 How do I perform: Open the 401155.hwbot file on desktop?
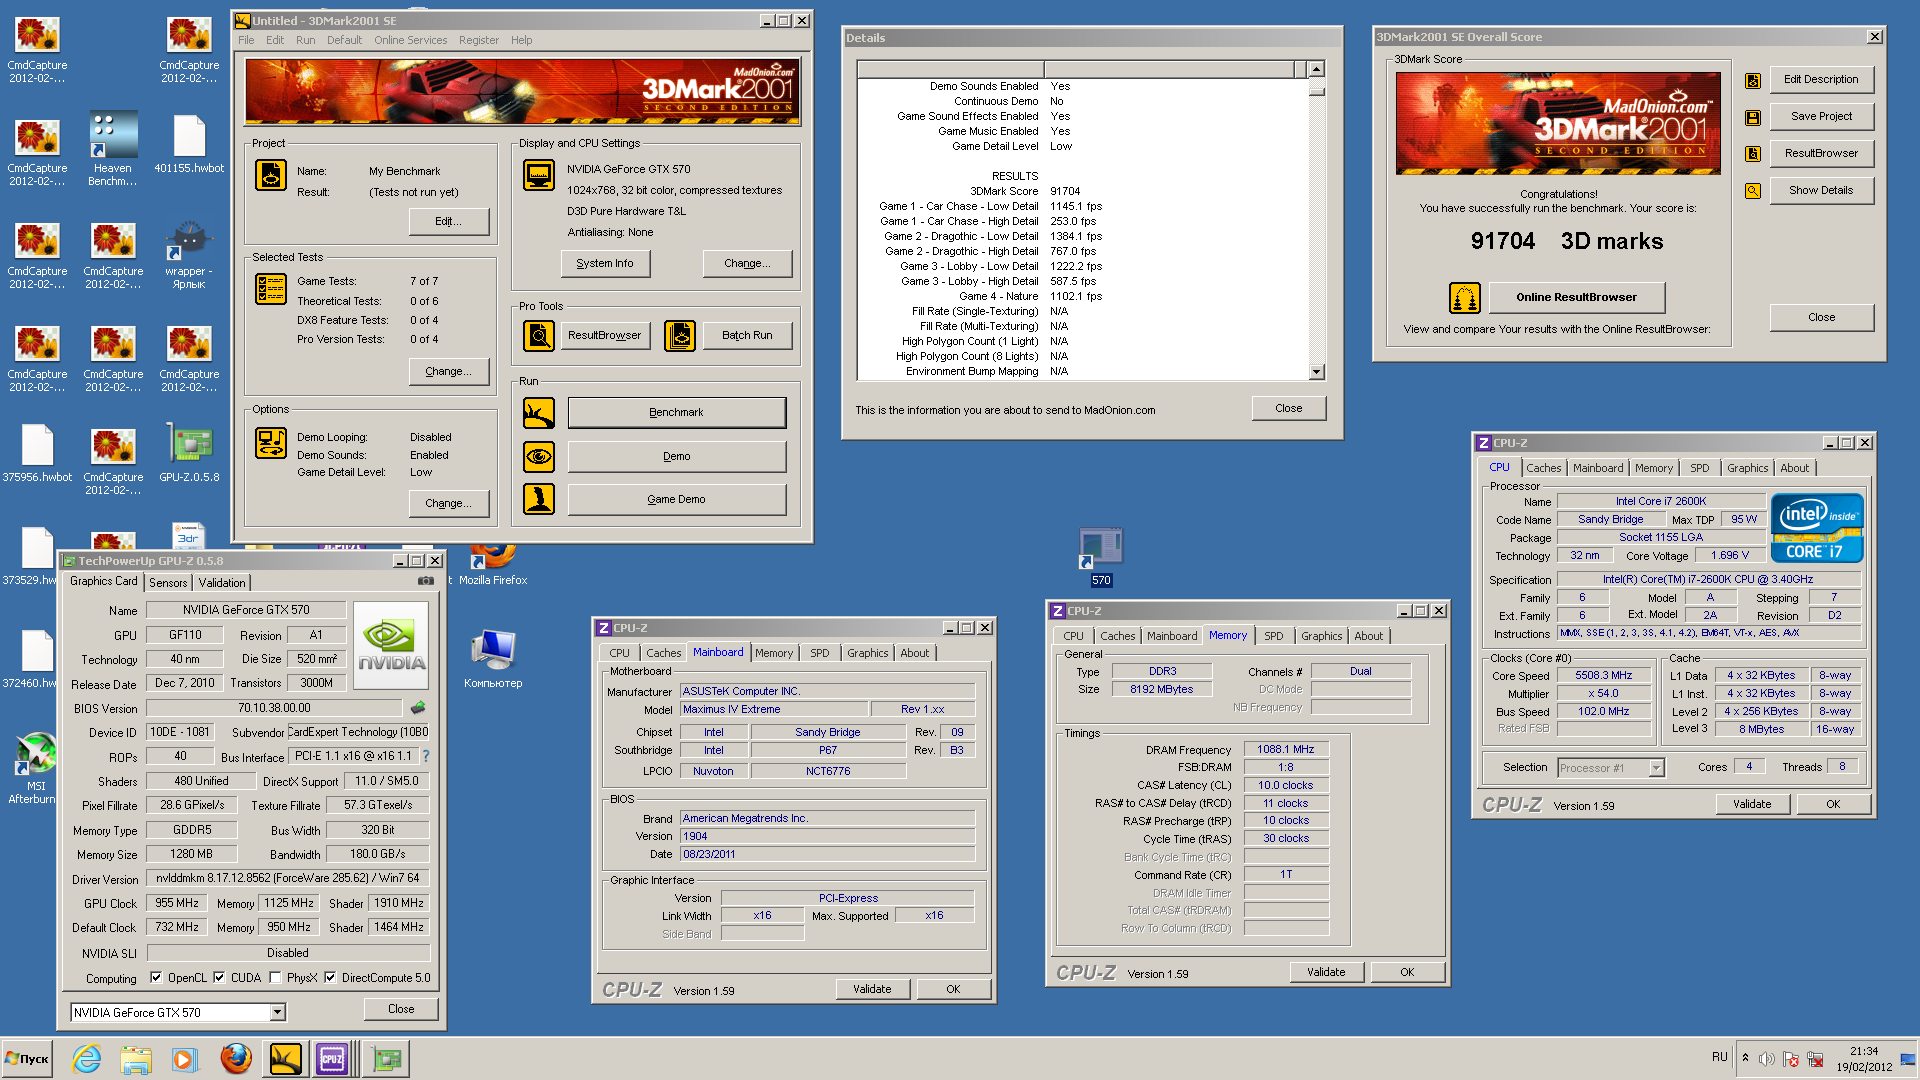point(189,144)
